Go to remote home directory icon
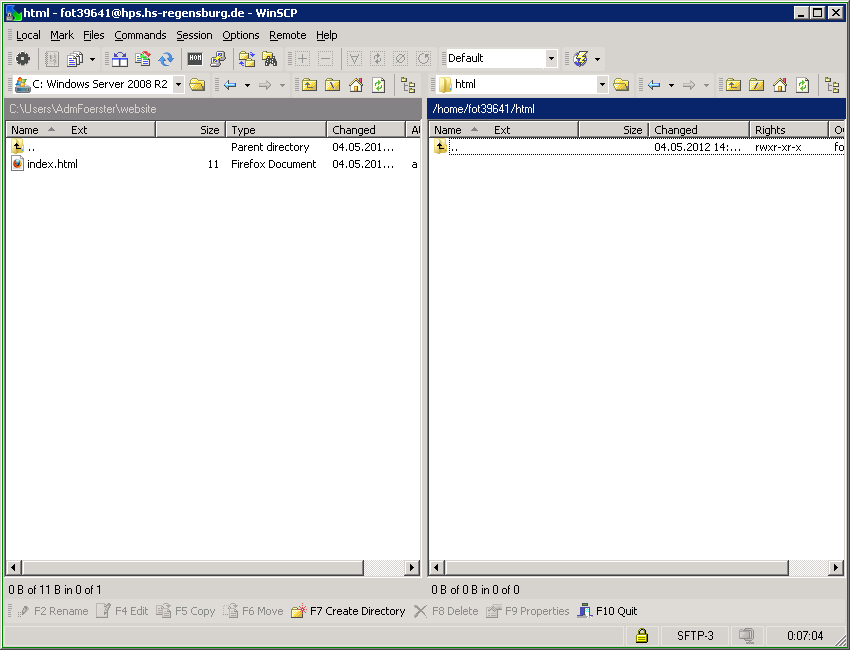The image size is (850, 650). tap(780, 85)
